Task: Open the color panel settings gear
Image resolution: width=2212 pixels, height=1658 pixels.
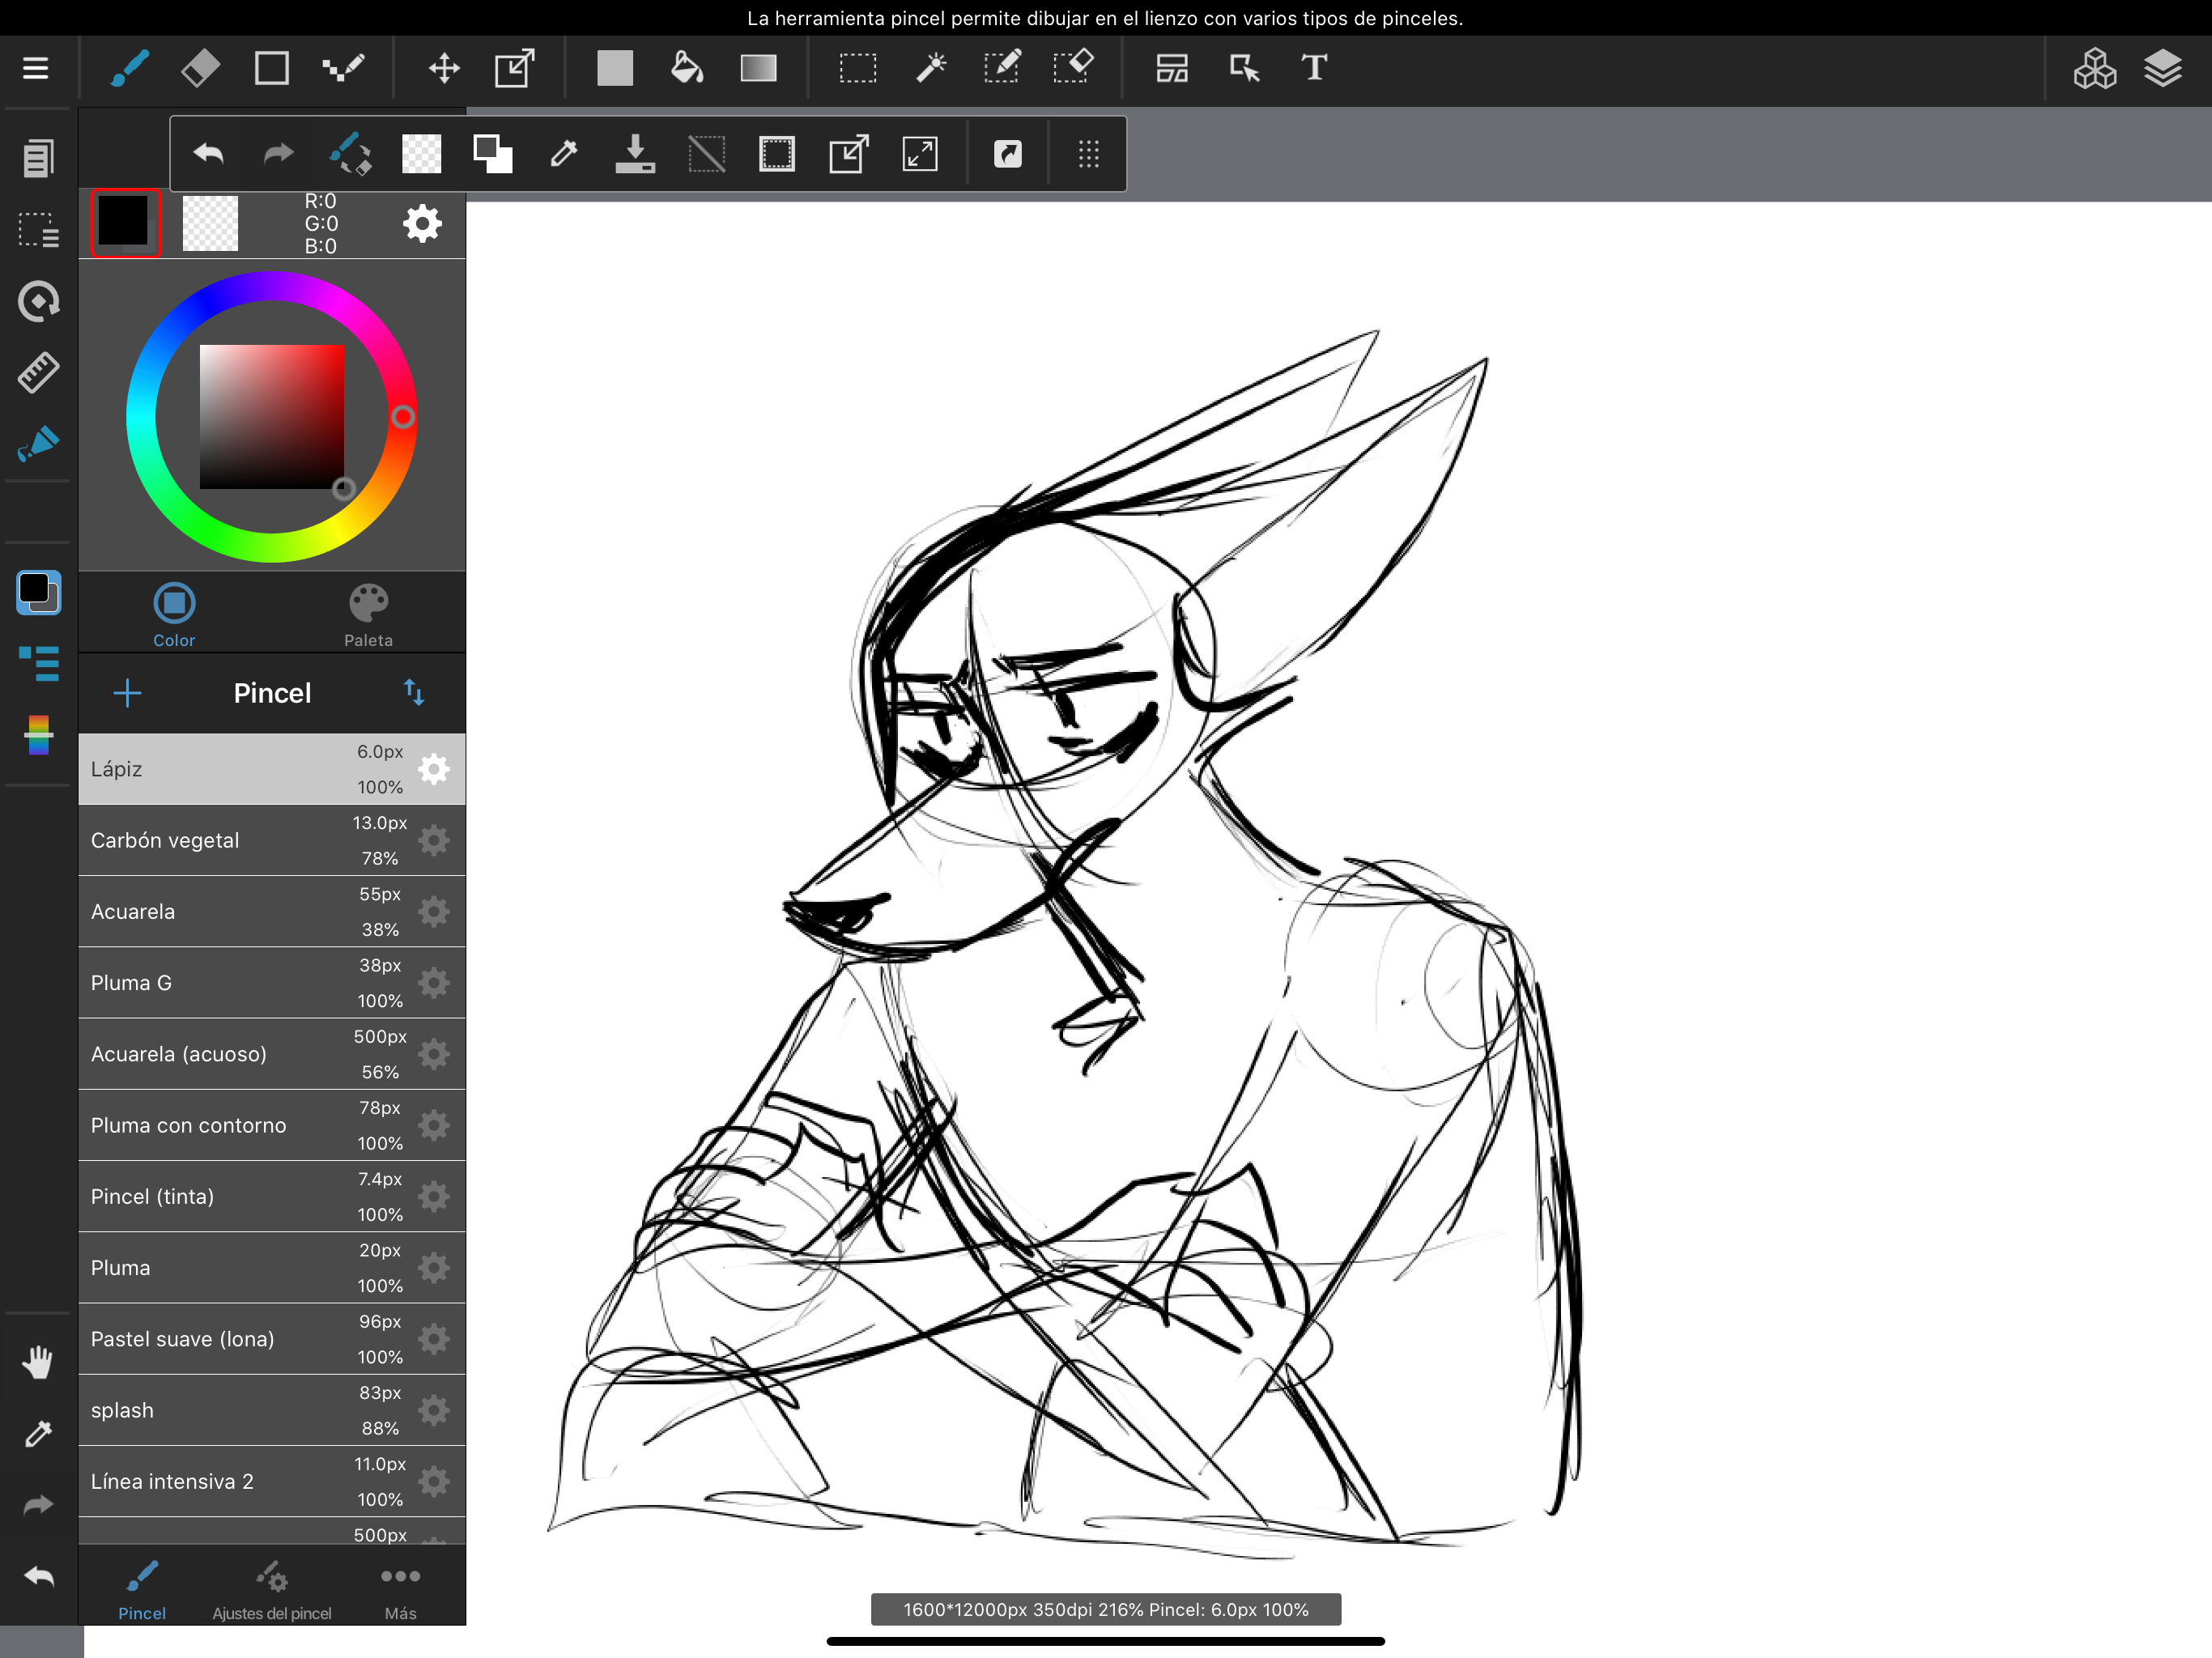Action: tap(422, 223)
